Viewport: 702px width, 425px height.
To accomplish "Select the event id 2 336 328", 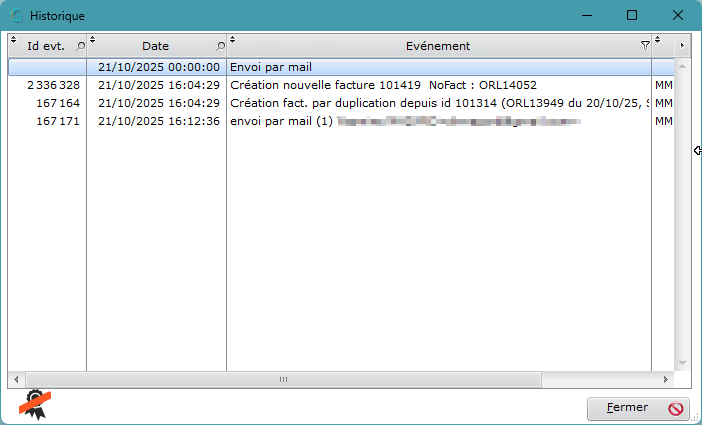I will pos(47,85).
